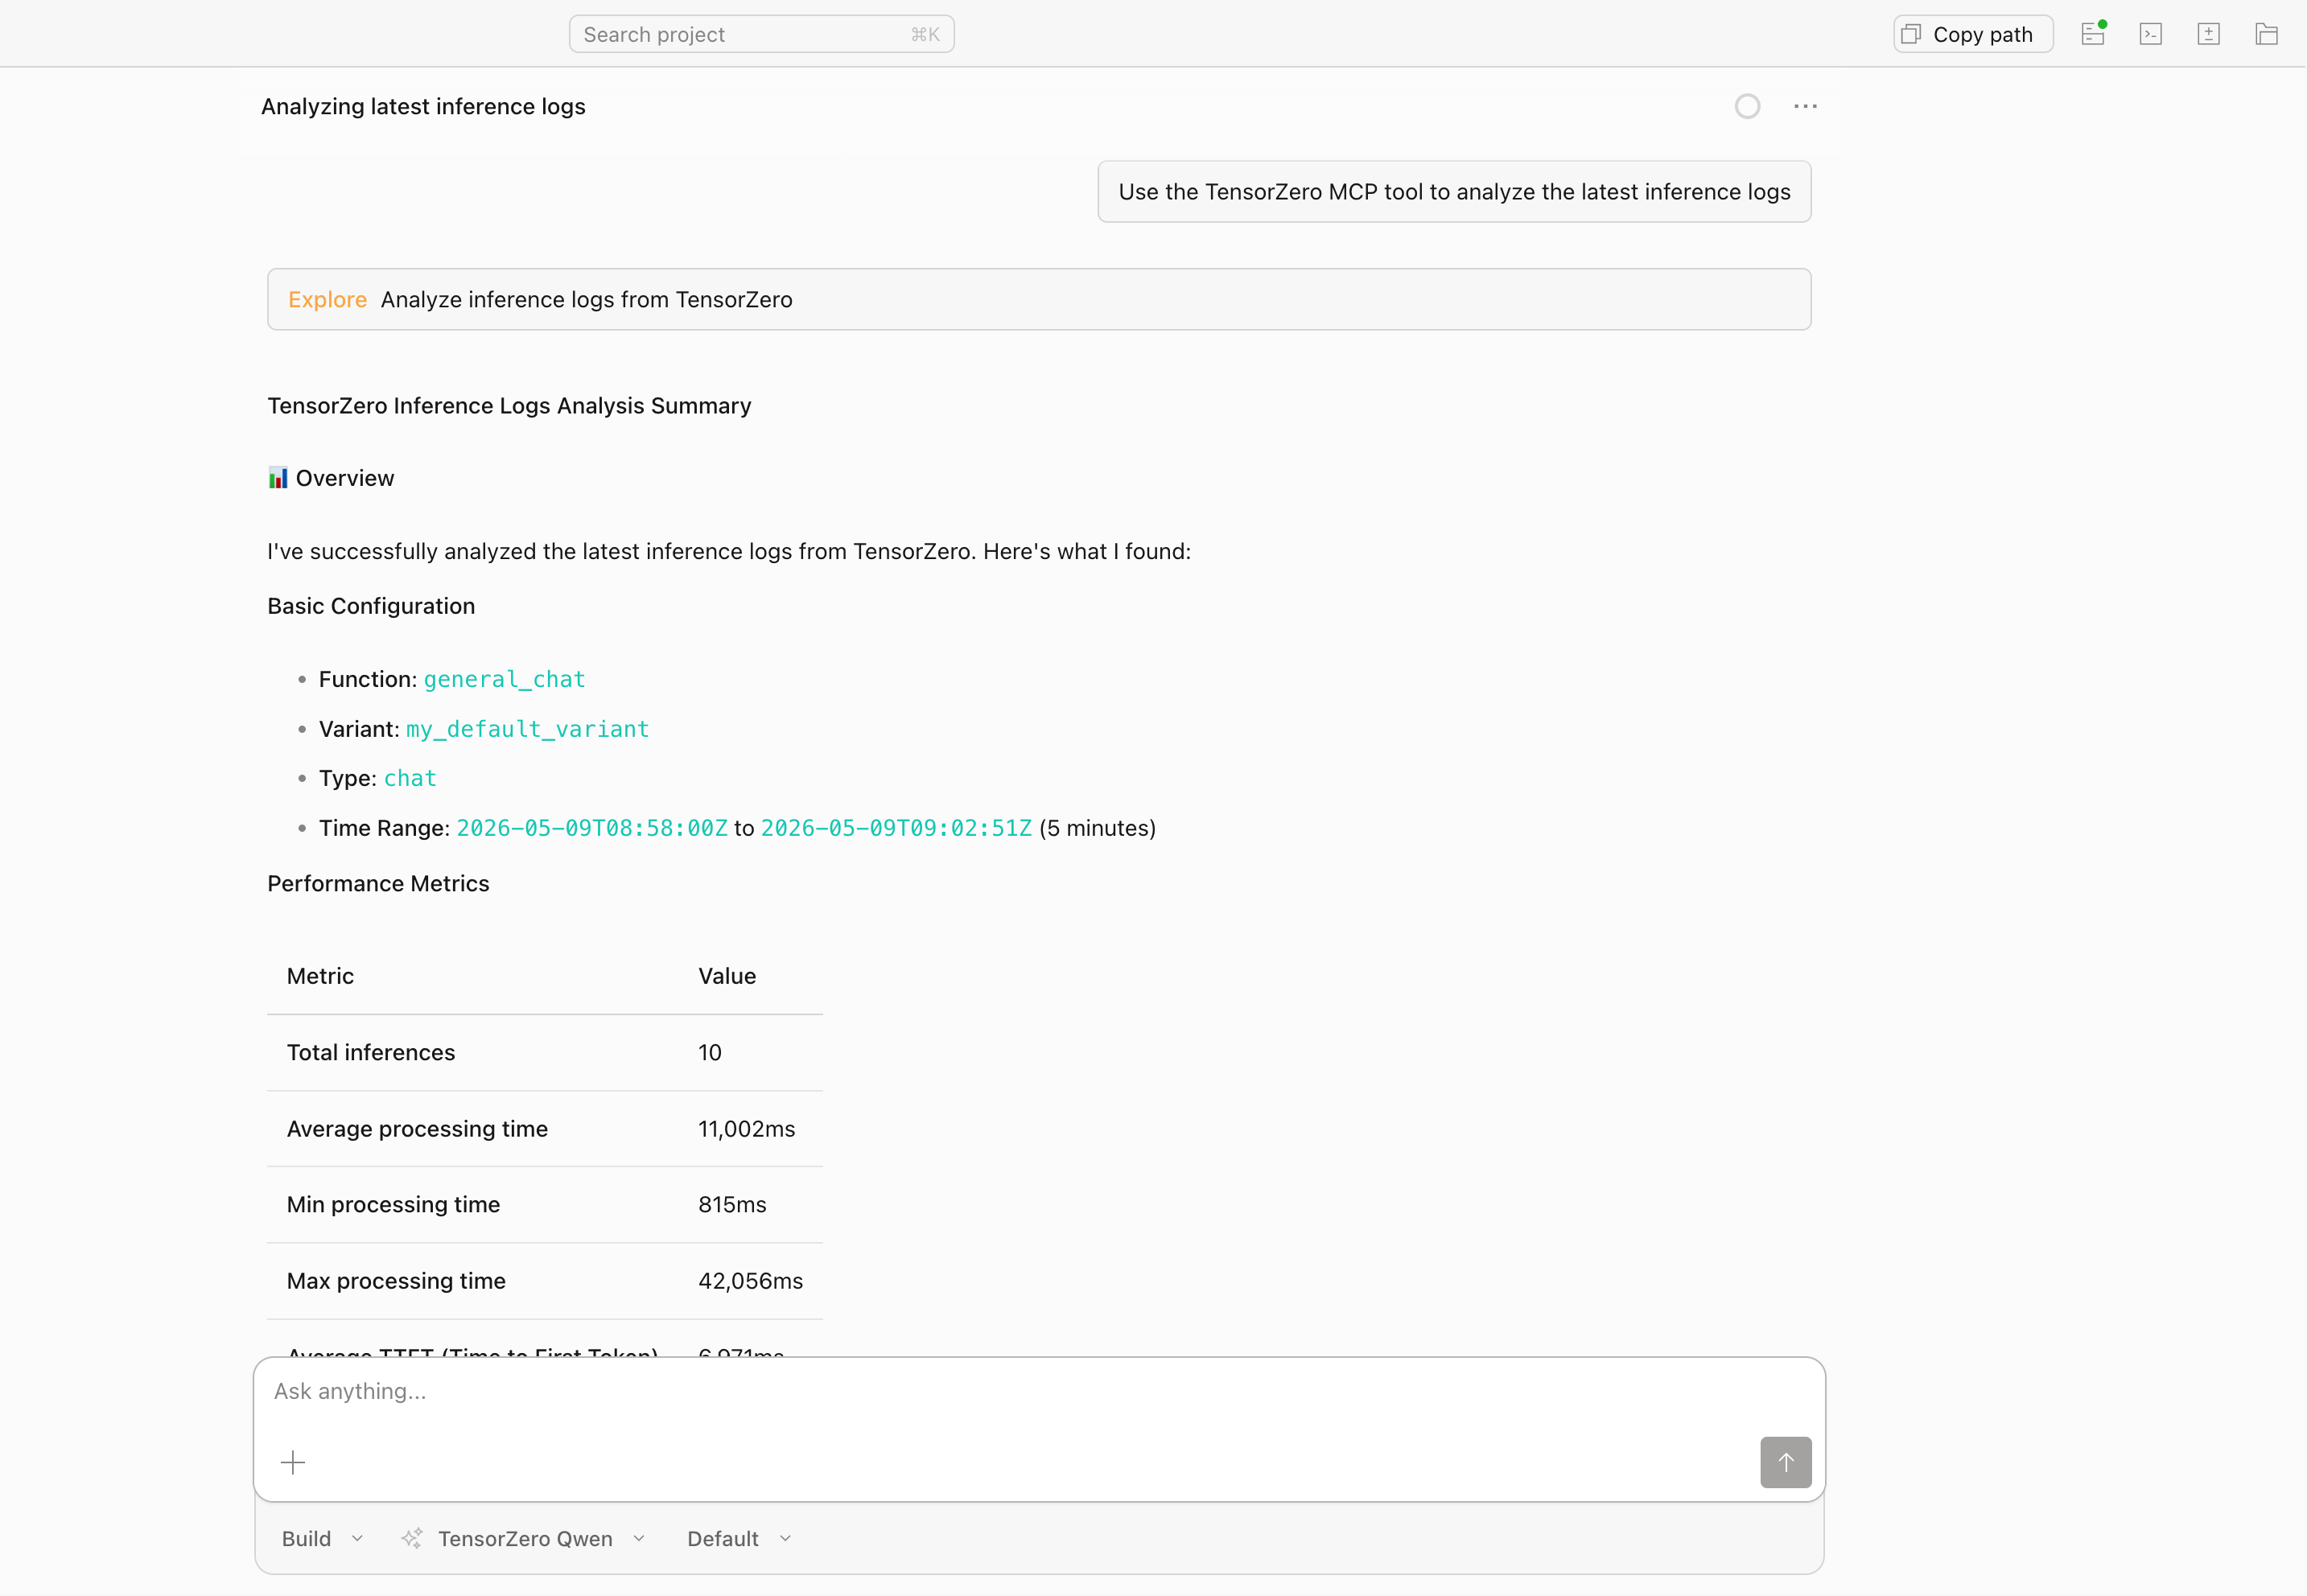2307x1596 pixels.
Task: Click the plus attach icon in prompt box
Action: click(x=293, y=1462)
